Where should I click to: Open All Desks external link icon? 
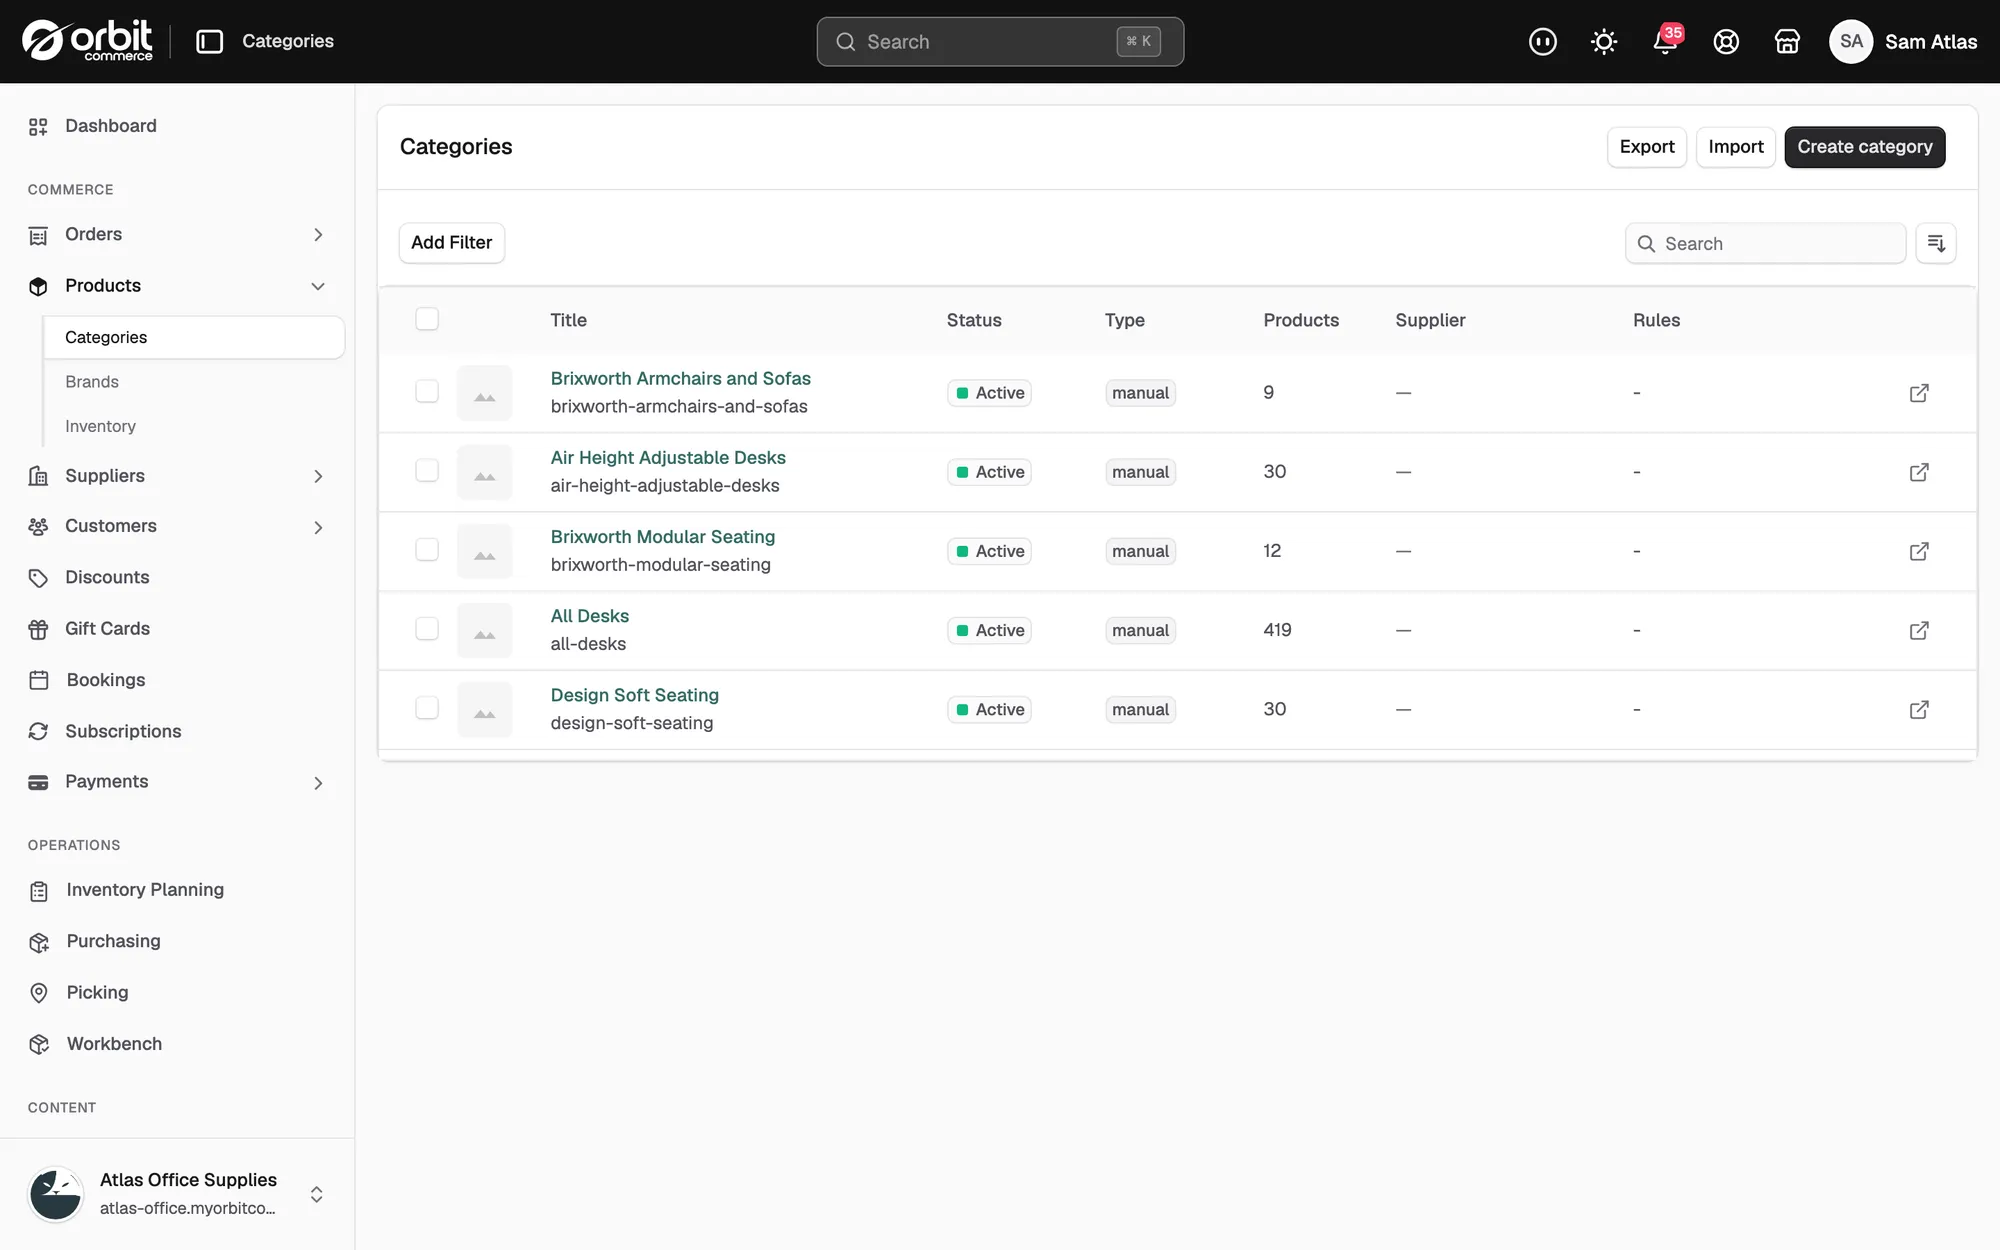tap(1919, 630)
